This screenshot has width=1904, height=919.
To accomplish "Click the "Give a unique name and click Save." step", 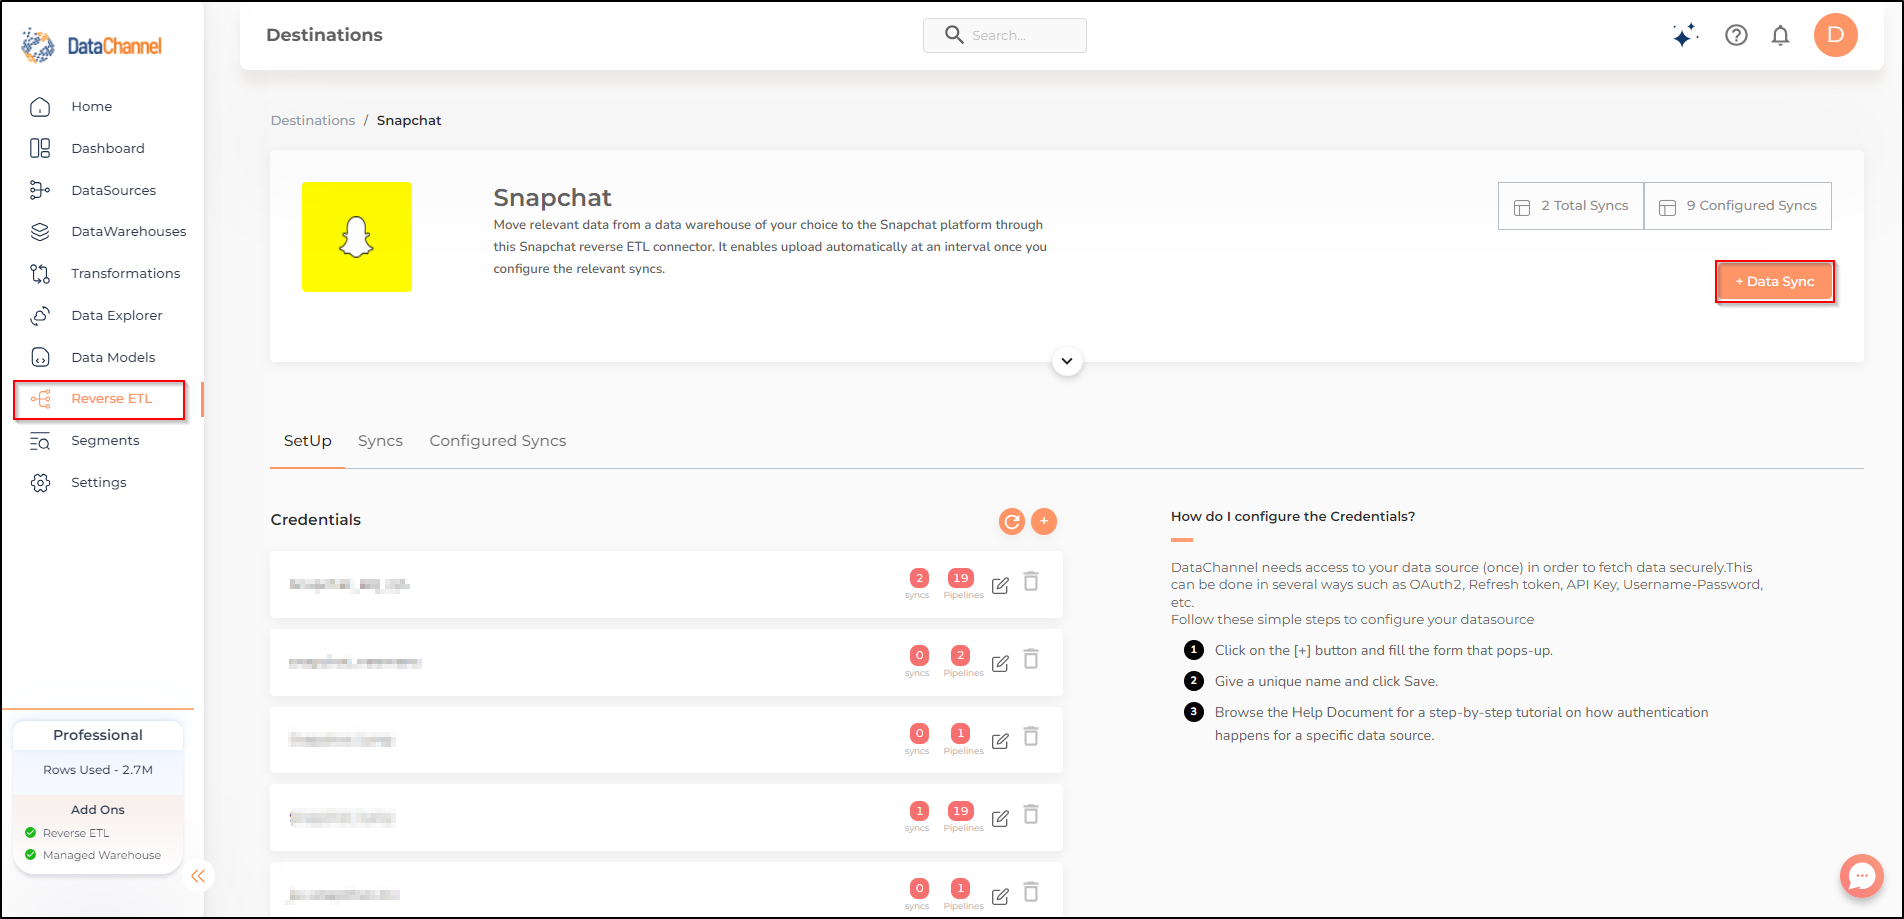I will [1326, 682].
